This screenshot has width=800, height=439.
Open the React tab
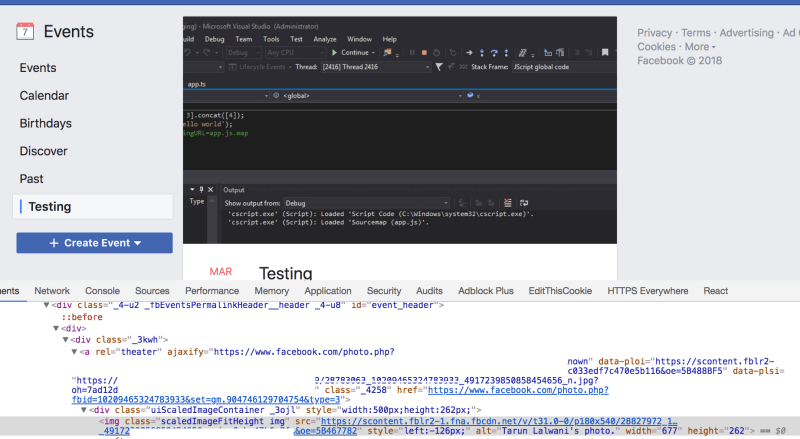tap(715, 291)
